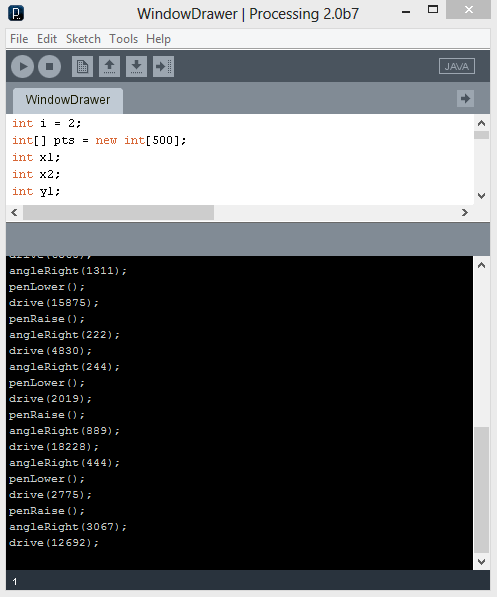497x597 pixels.
Task: Click the editor scroll down arrow
Action: coord(481,196)
